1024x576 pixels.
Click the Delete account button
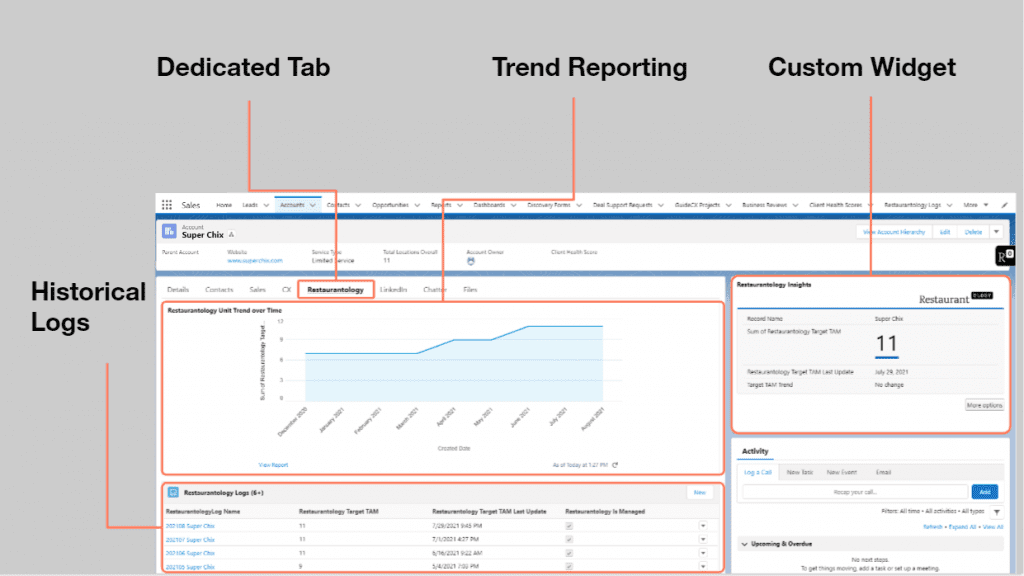point(974,232)
